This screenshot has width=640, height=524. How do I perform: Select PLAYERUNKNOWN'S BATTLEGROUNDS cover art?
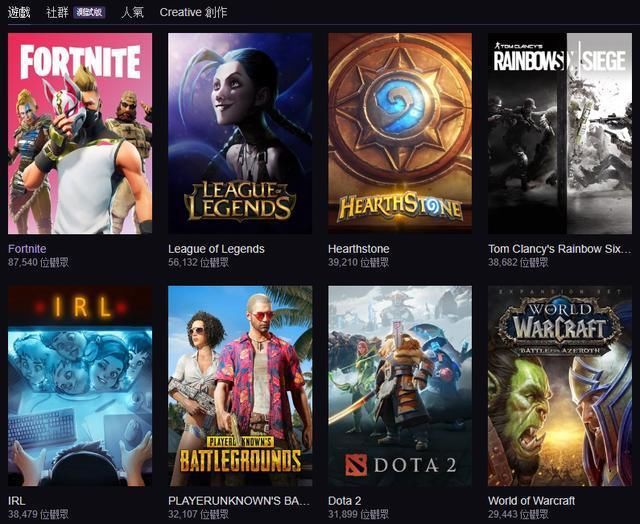(240, 386)
